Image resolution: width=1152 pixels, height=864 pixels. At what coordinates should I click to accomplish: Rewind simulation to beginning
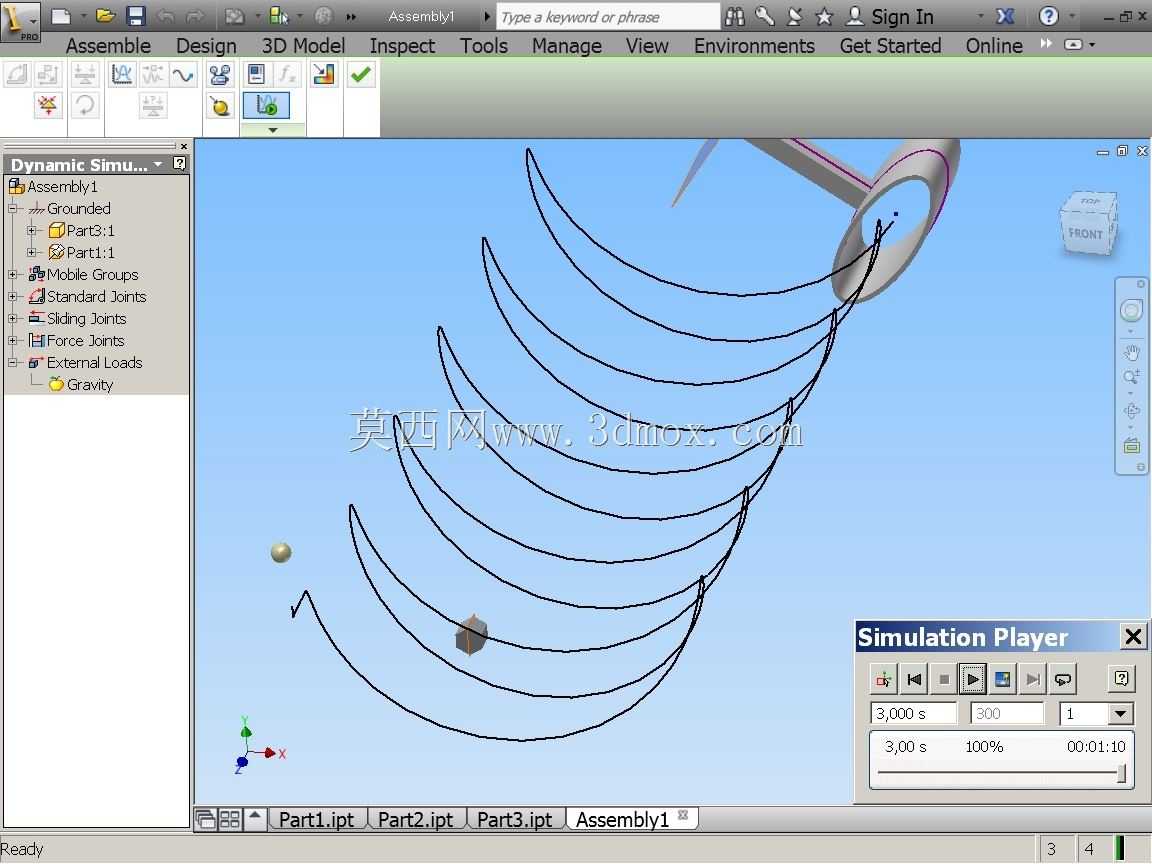914,679
